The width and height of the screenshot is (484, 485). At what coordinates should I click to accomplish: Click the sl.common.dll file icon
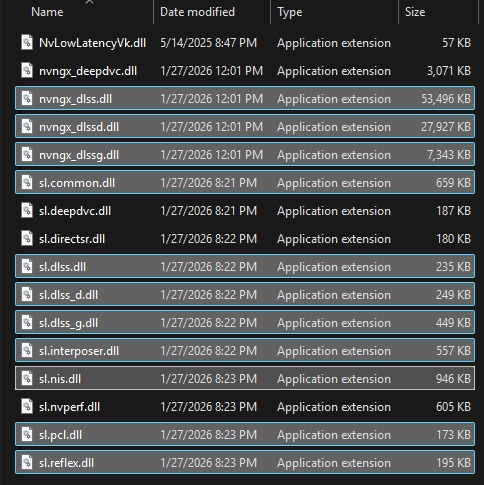(x=27, y=183)
